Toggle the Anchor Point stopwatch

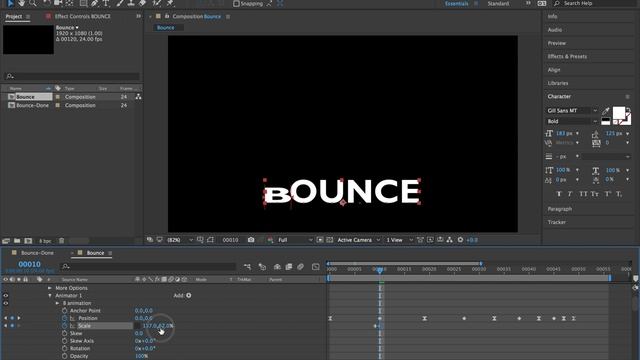(x=64, y=311)
